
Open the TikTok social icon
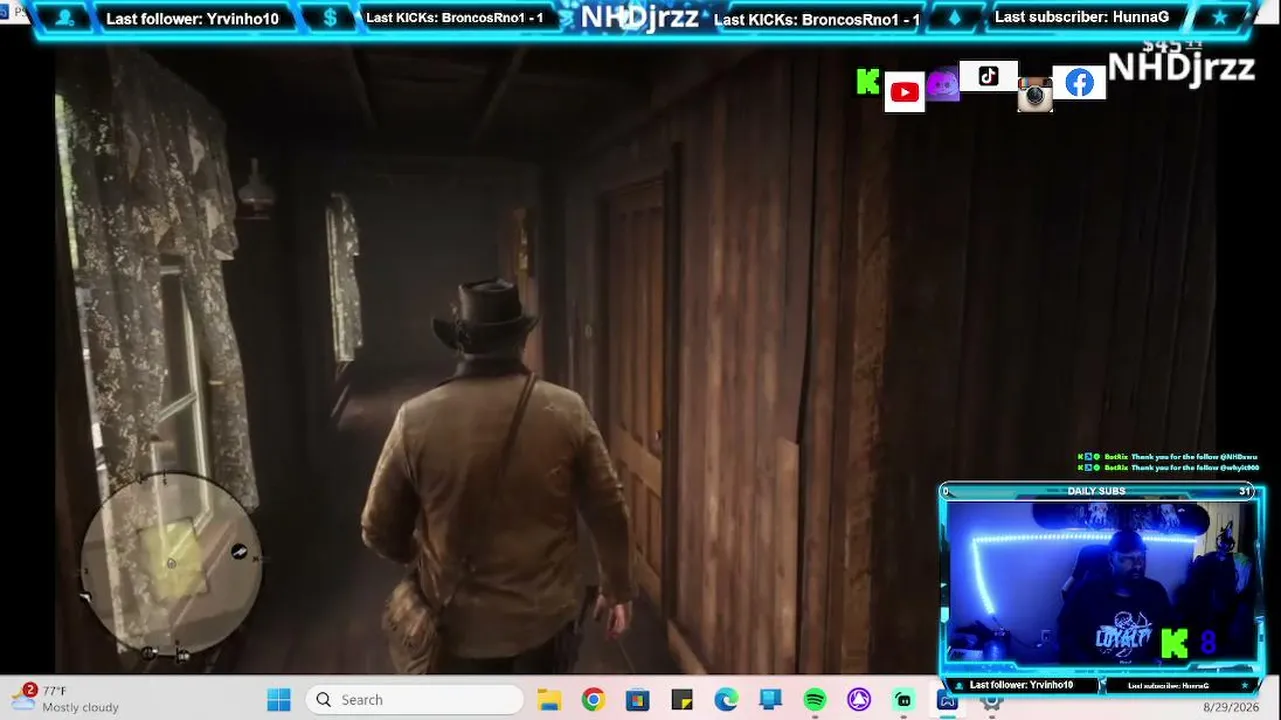(x=988, y=76)
